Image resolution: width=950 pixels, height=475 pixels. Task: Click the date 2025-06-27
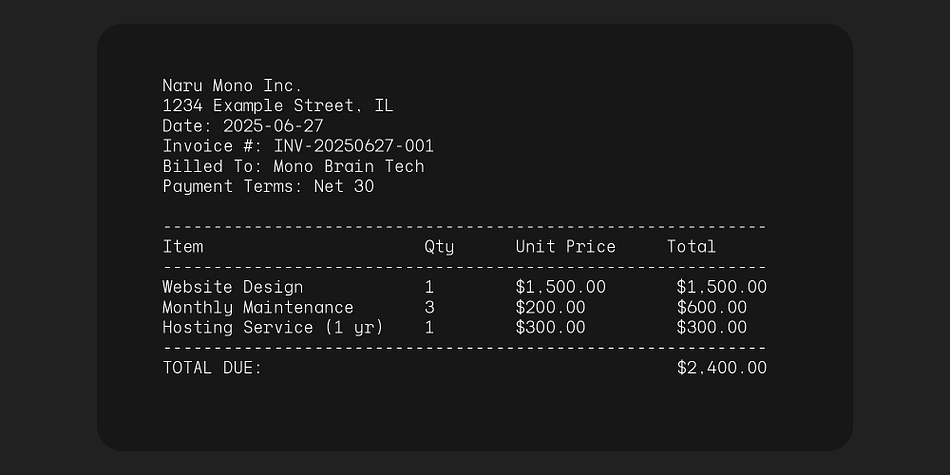tap(273, 126)
